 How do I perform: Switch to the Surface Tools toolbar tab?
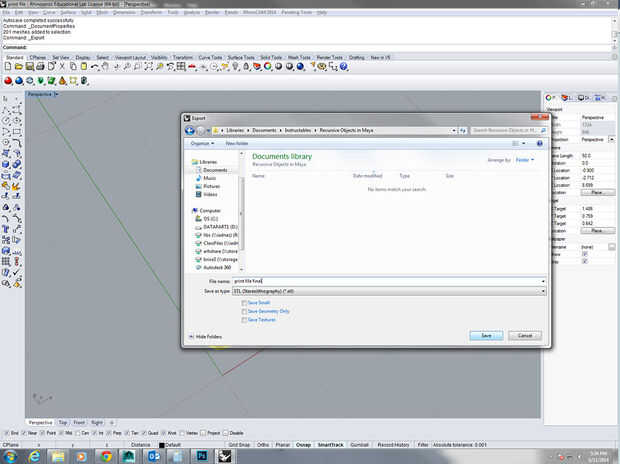coord(241,57)
